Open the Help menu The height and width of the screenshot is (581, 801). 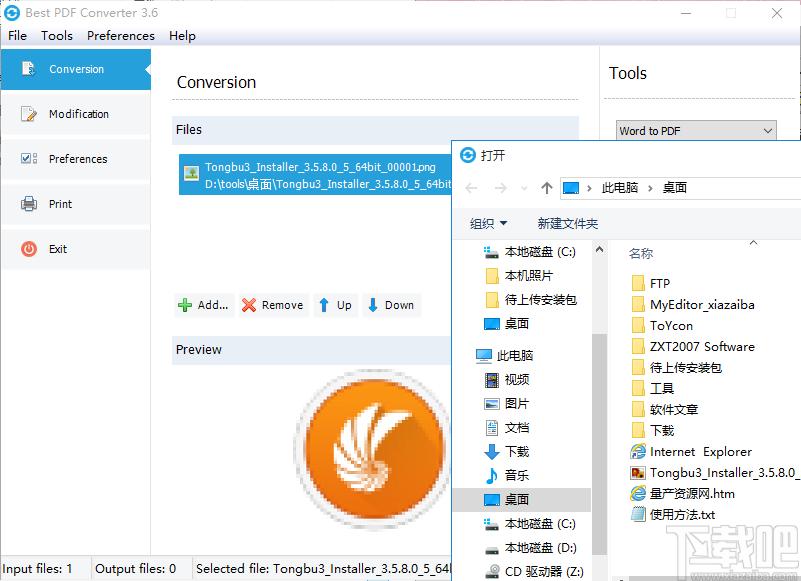point(182,36)
